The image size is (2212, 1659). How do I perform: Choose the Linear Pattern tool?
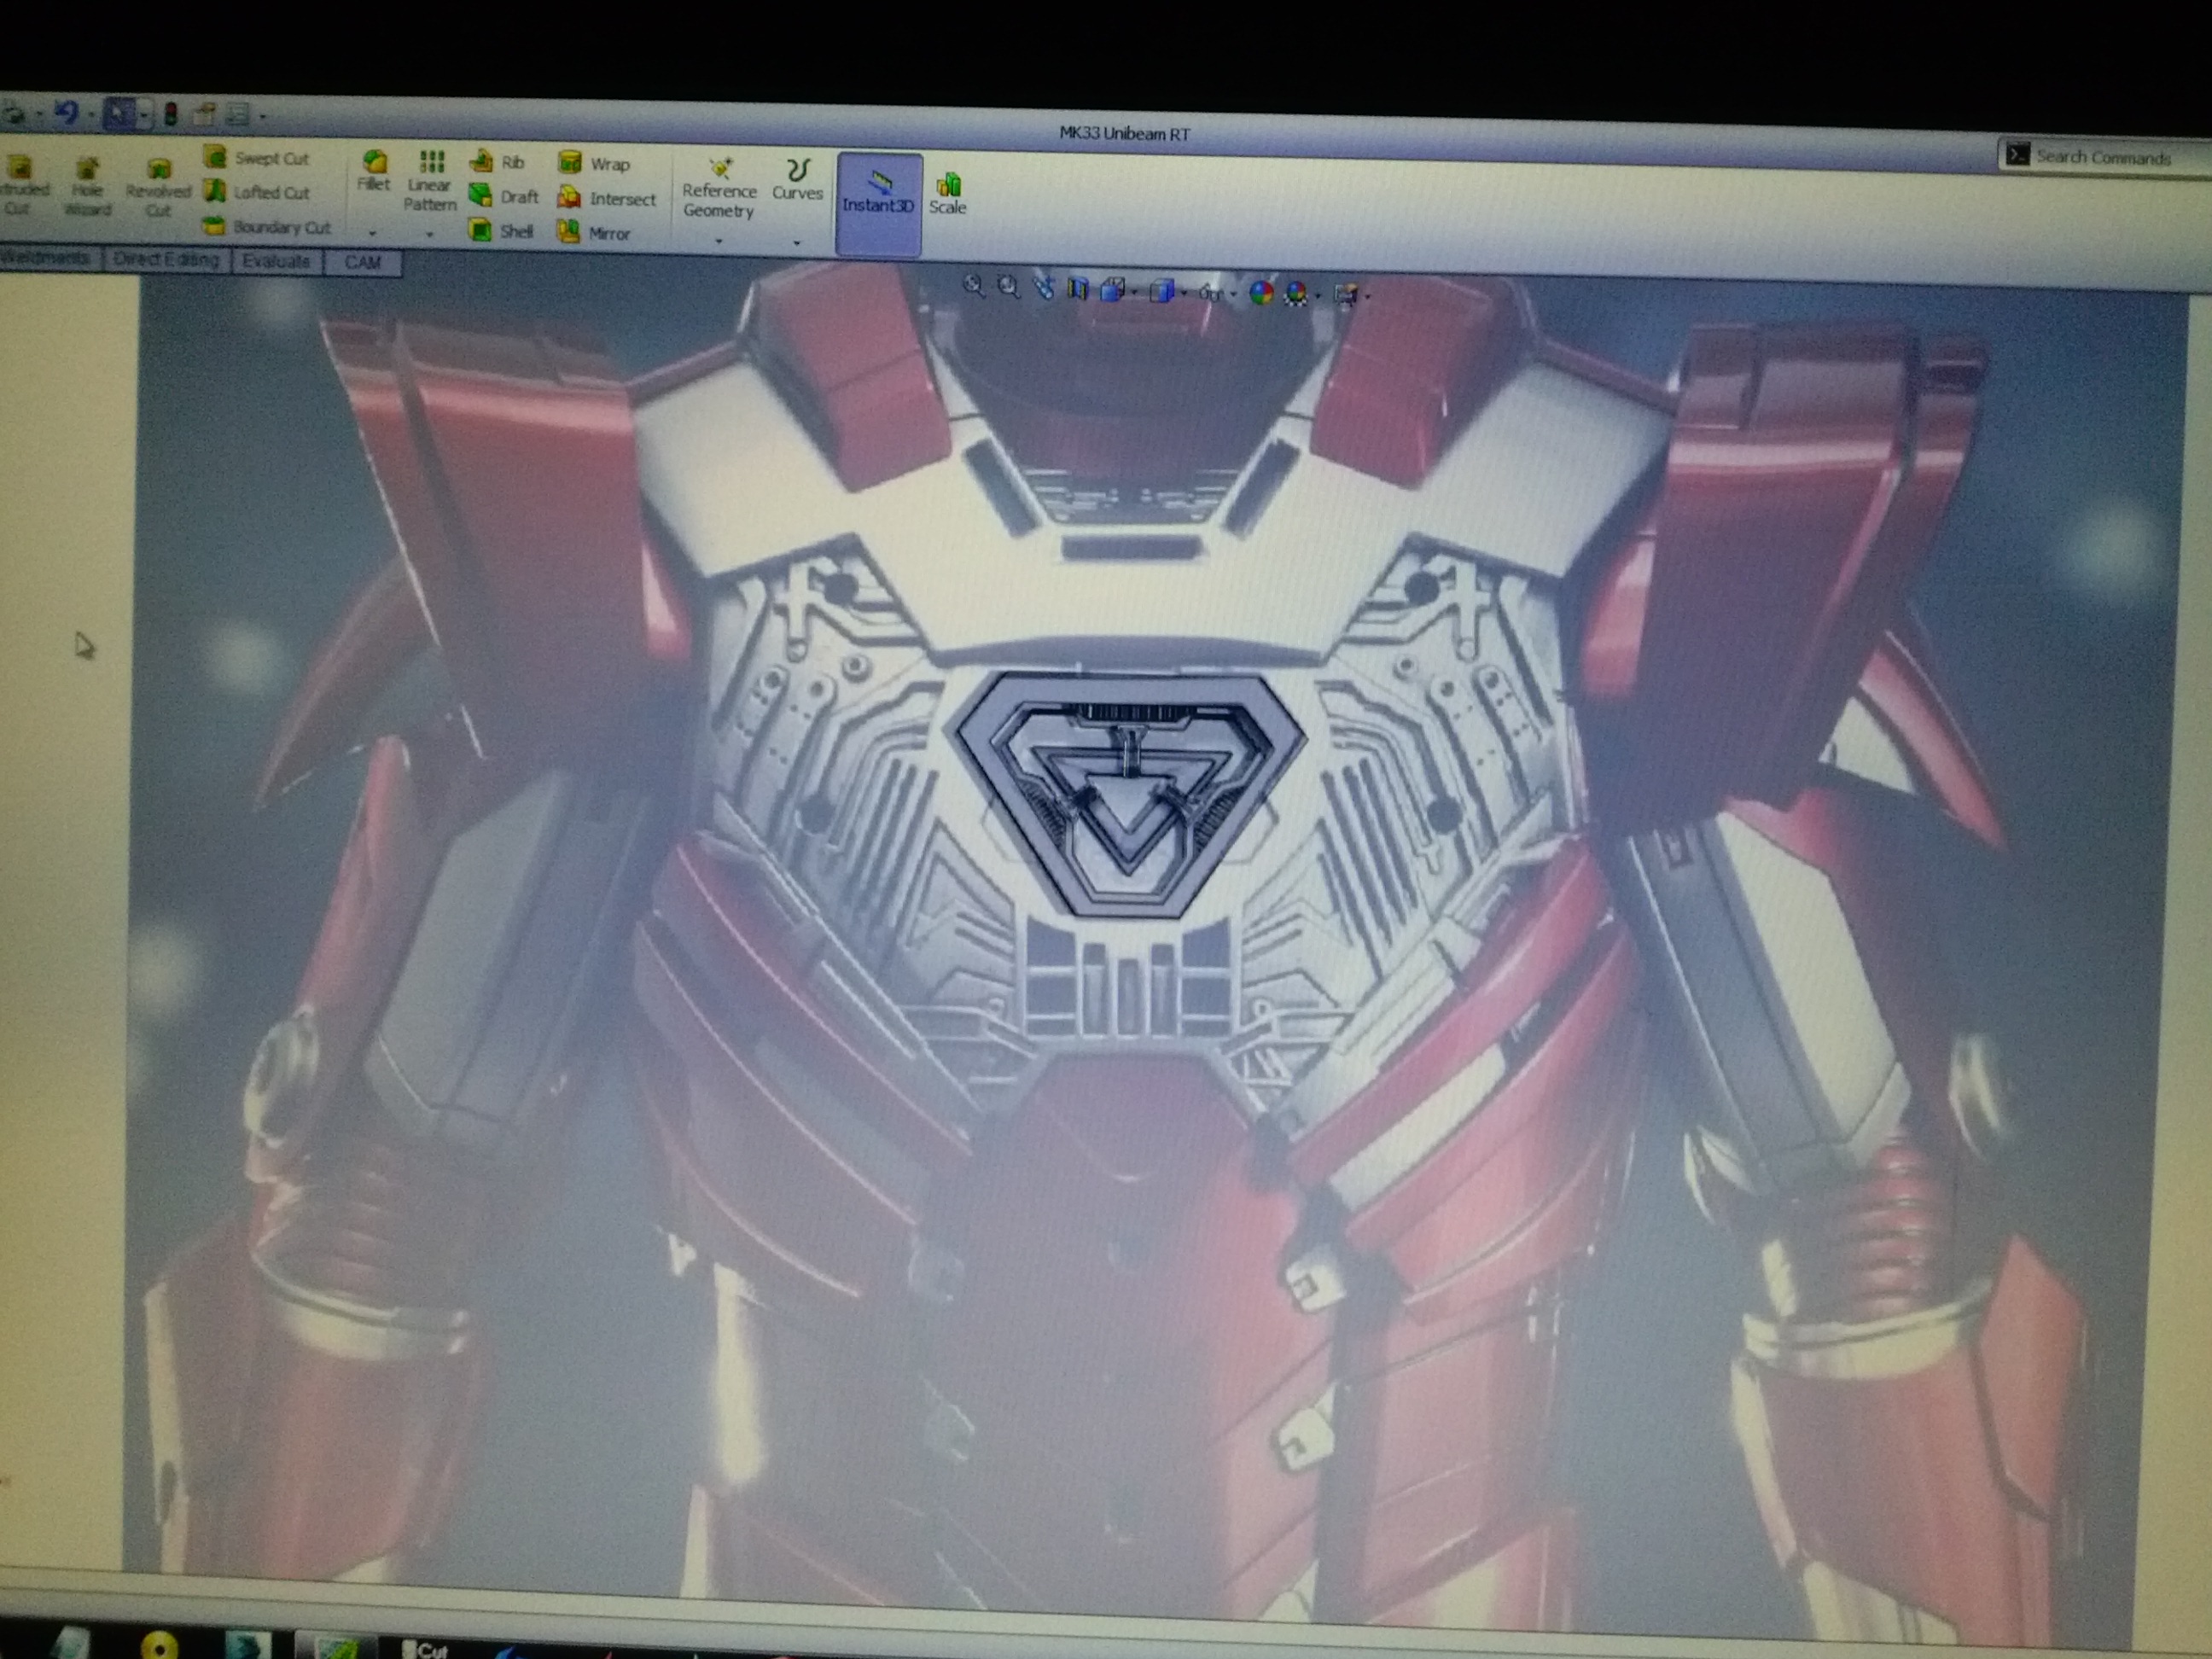pos(430,181)
